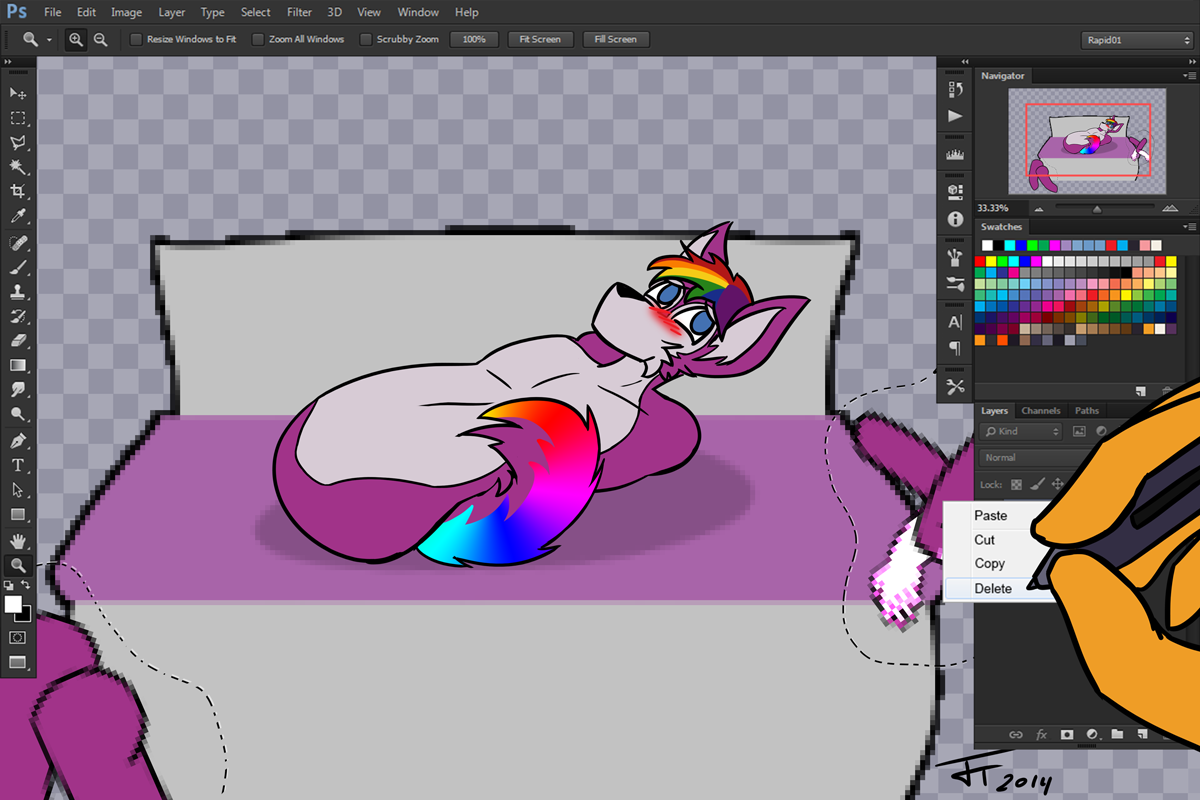Viewport: 1200px width, 800px height.
Task: Select the Crop tool
Action: (x=18, y=191)
